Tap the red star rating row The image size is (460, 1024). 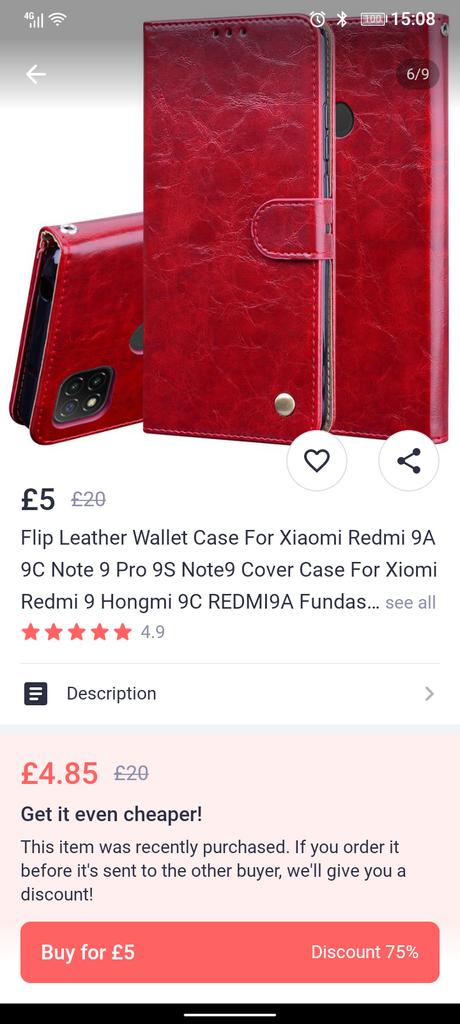[76, 632]
